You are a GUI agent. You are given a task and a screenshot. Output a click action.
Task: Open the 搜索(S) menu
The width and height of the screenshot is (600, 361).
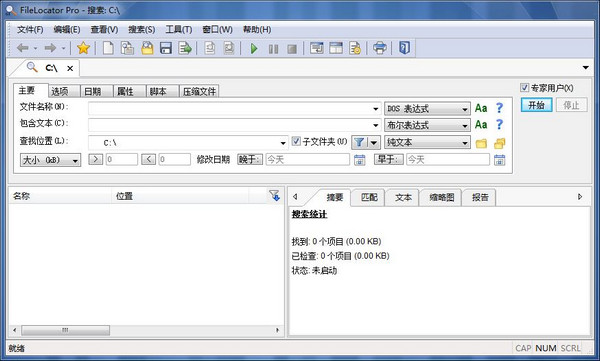pyautogui.click(x=141, y=29)
